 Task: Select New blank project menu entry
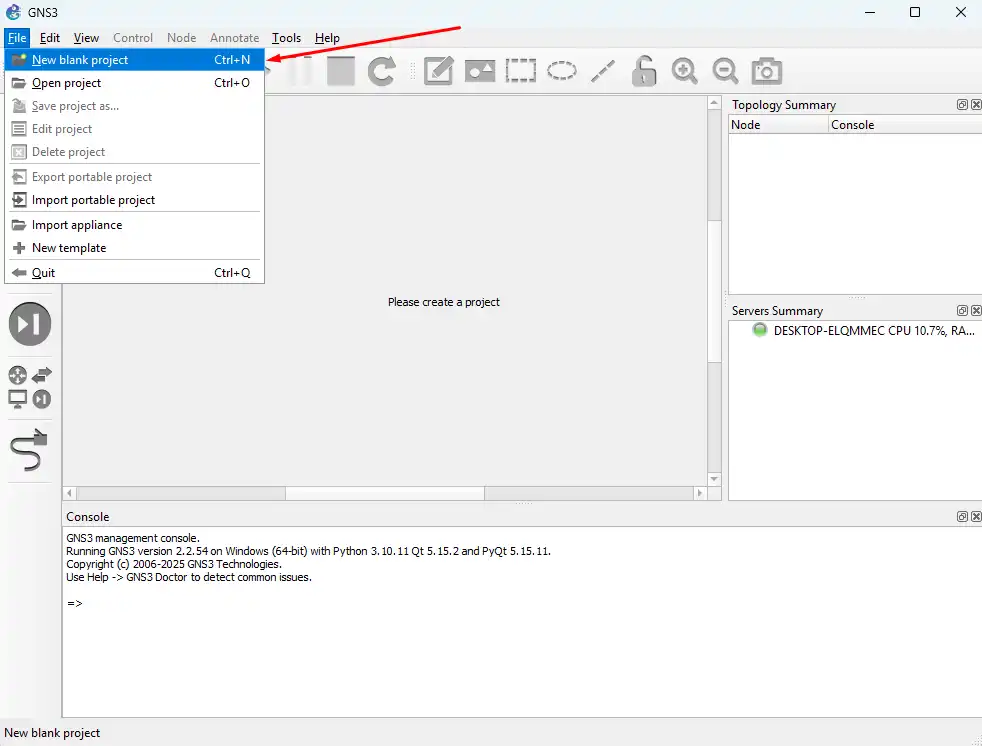80,60
